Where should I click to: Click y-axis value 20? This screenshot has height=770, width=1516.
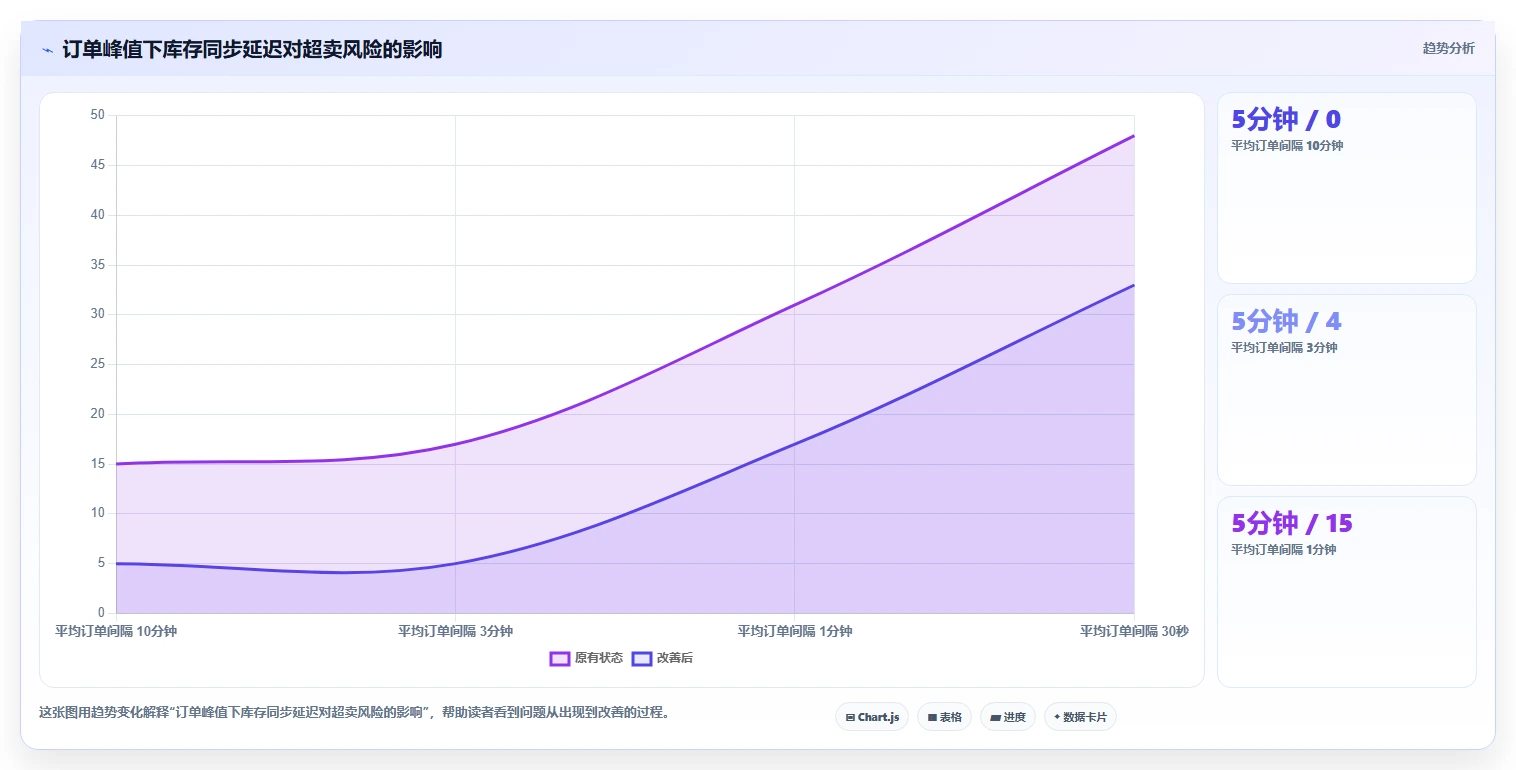tap(97, 414)
